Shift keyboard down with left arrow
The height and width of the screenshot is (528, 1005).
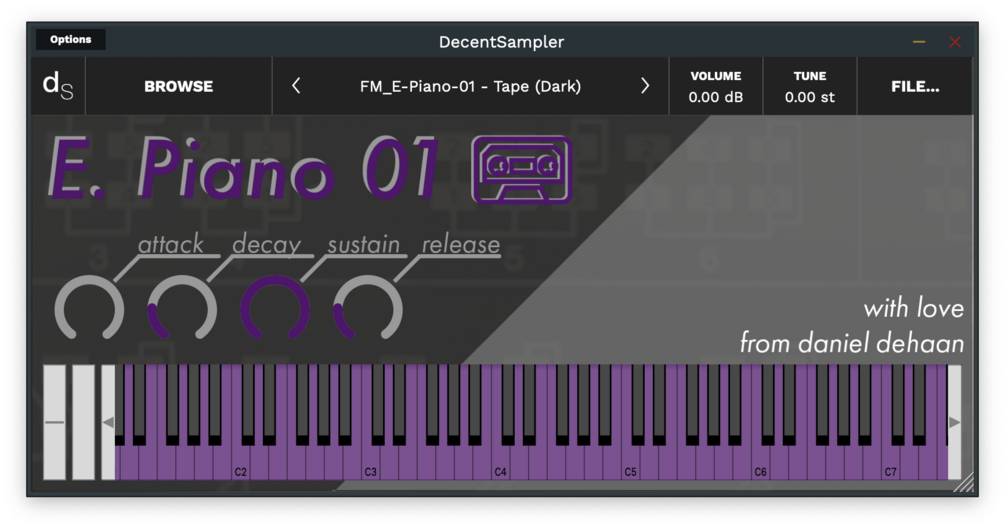pos(108,422)
